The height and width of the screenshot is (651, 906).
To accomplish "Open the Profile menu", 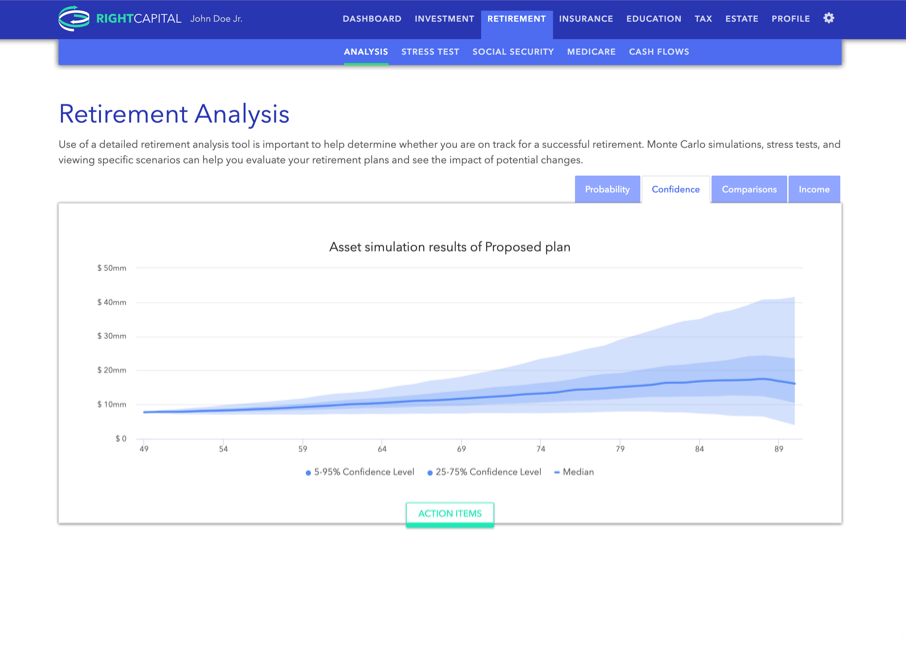I will click(790, 18).
